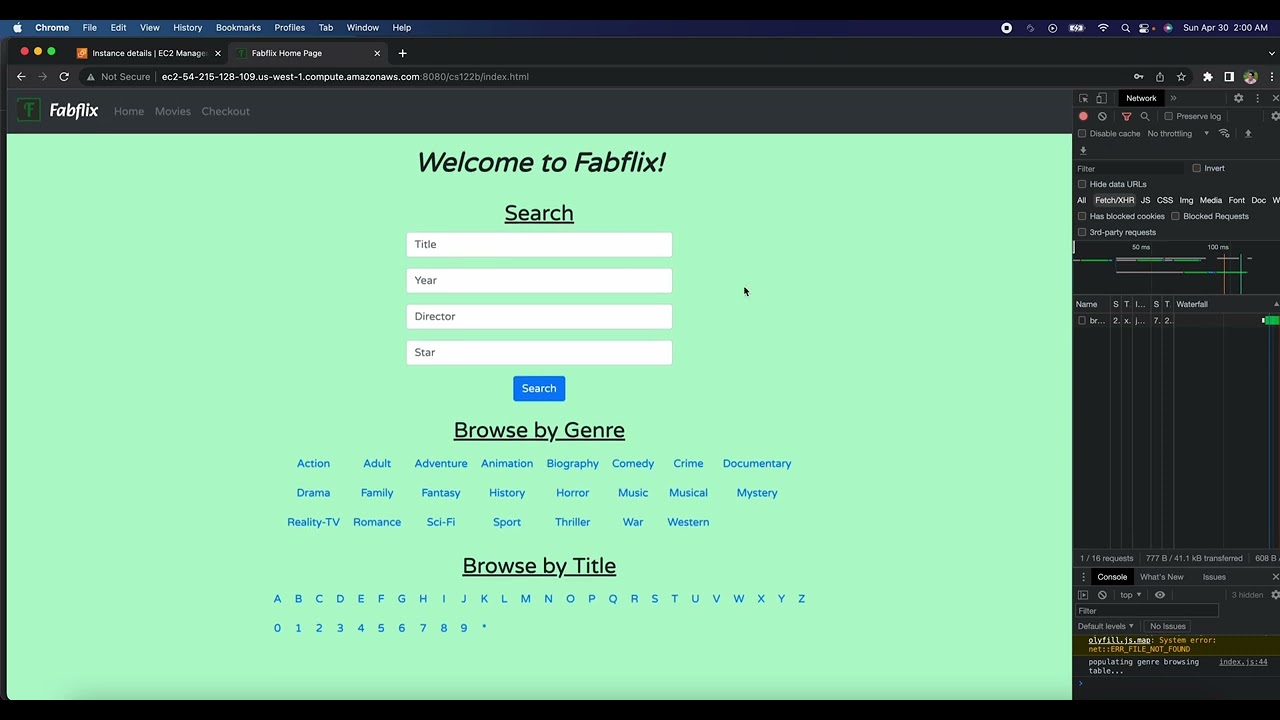Open the Bookmarks menu in the menu bar
Image resolution: width=1280 pixels, height=720 pixels.
238,28
